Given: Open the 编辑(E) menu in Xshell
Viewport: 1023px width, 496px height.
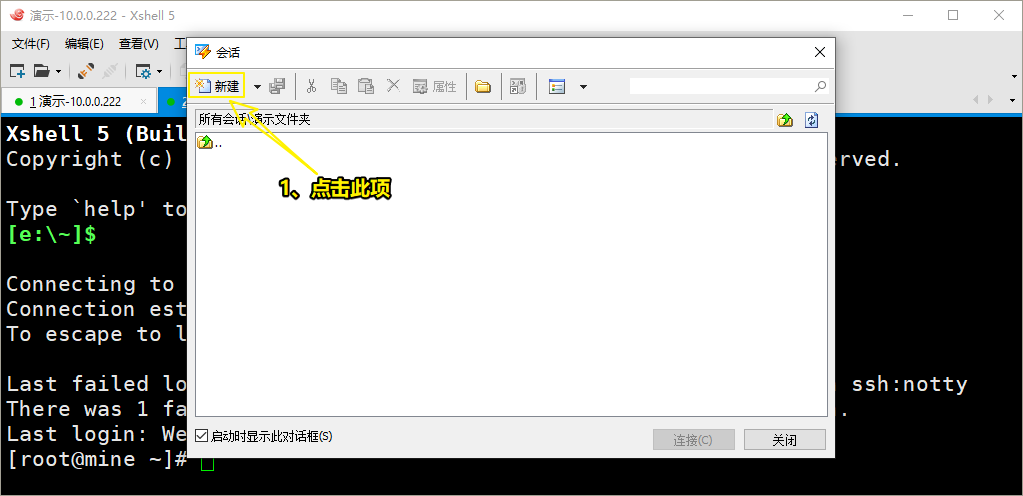Looking at the screenshot, I should coord(84,44).
